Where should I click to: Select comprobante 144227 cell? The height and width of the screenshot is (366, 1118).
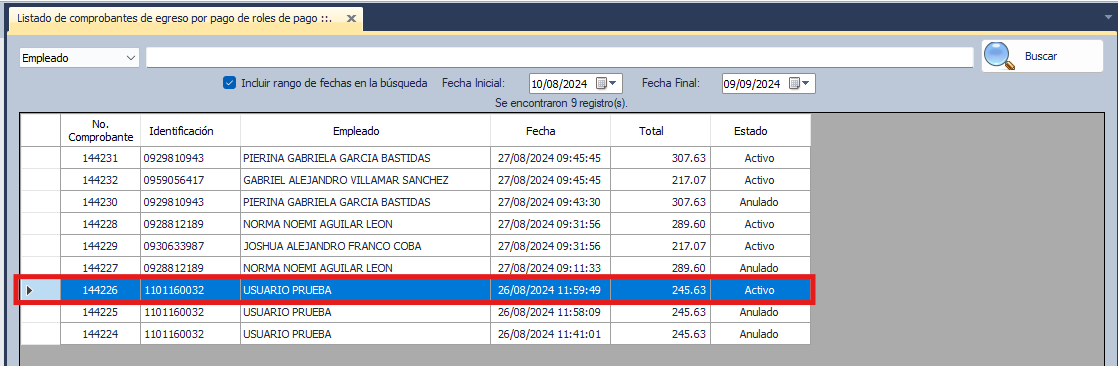tap(100, 268)
